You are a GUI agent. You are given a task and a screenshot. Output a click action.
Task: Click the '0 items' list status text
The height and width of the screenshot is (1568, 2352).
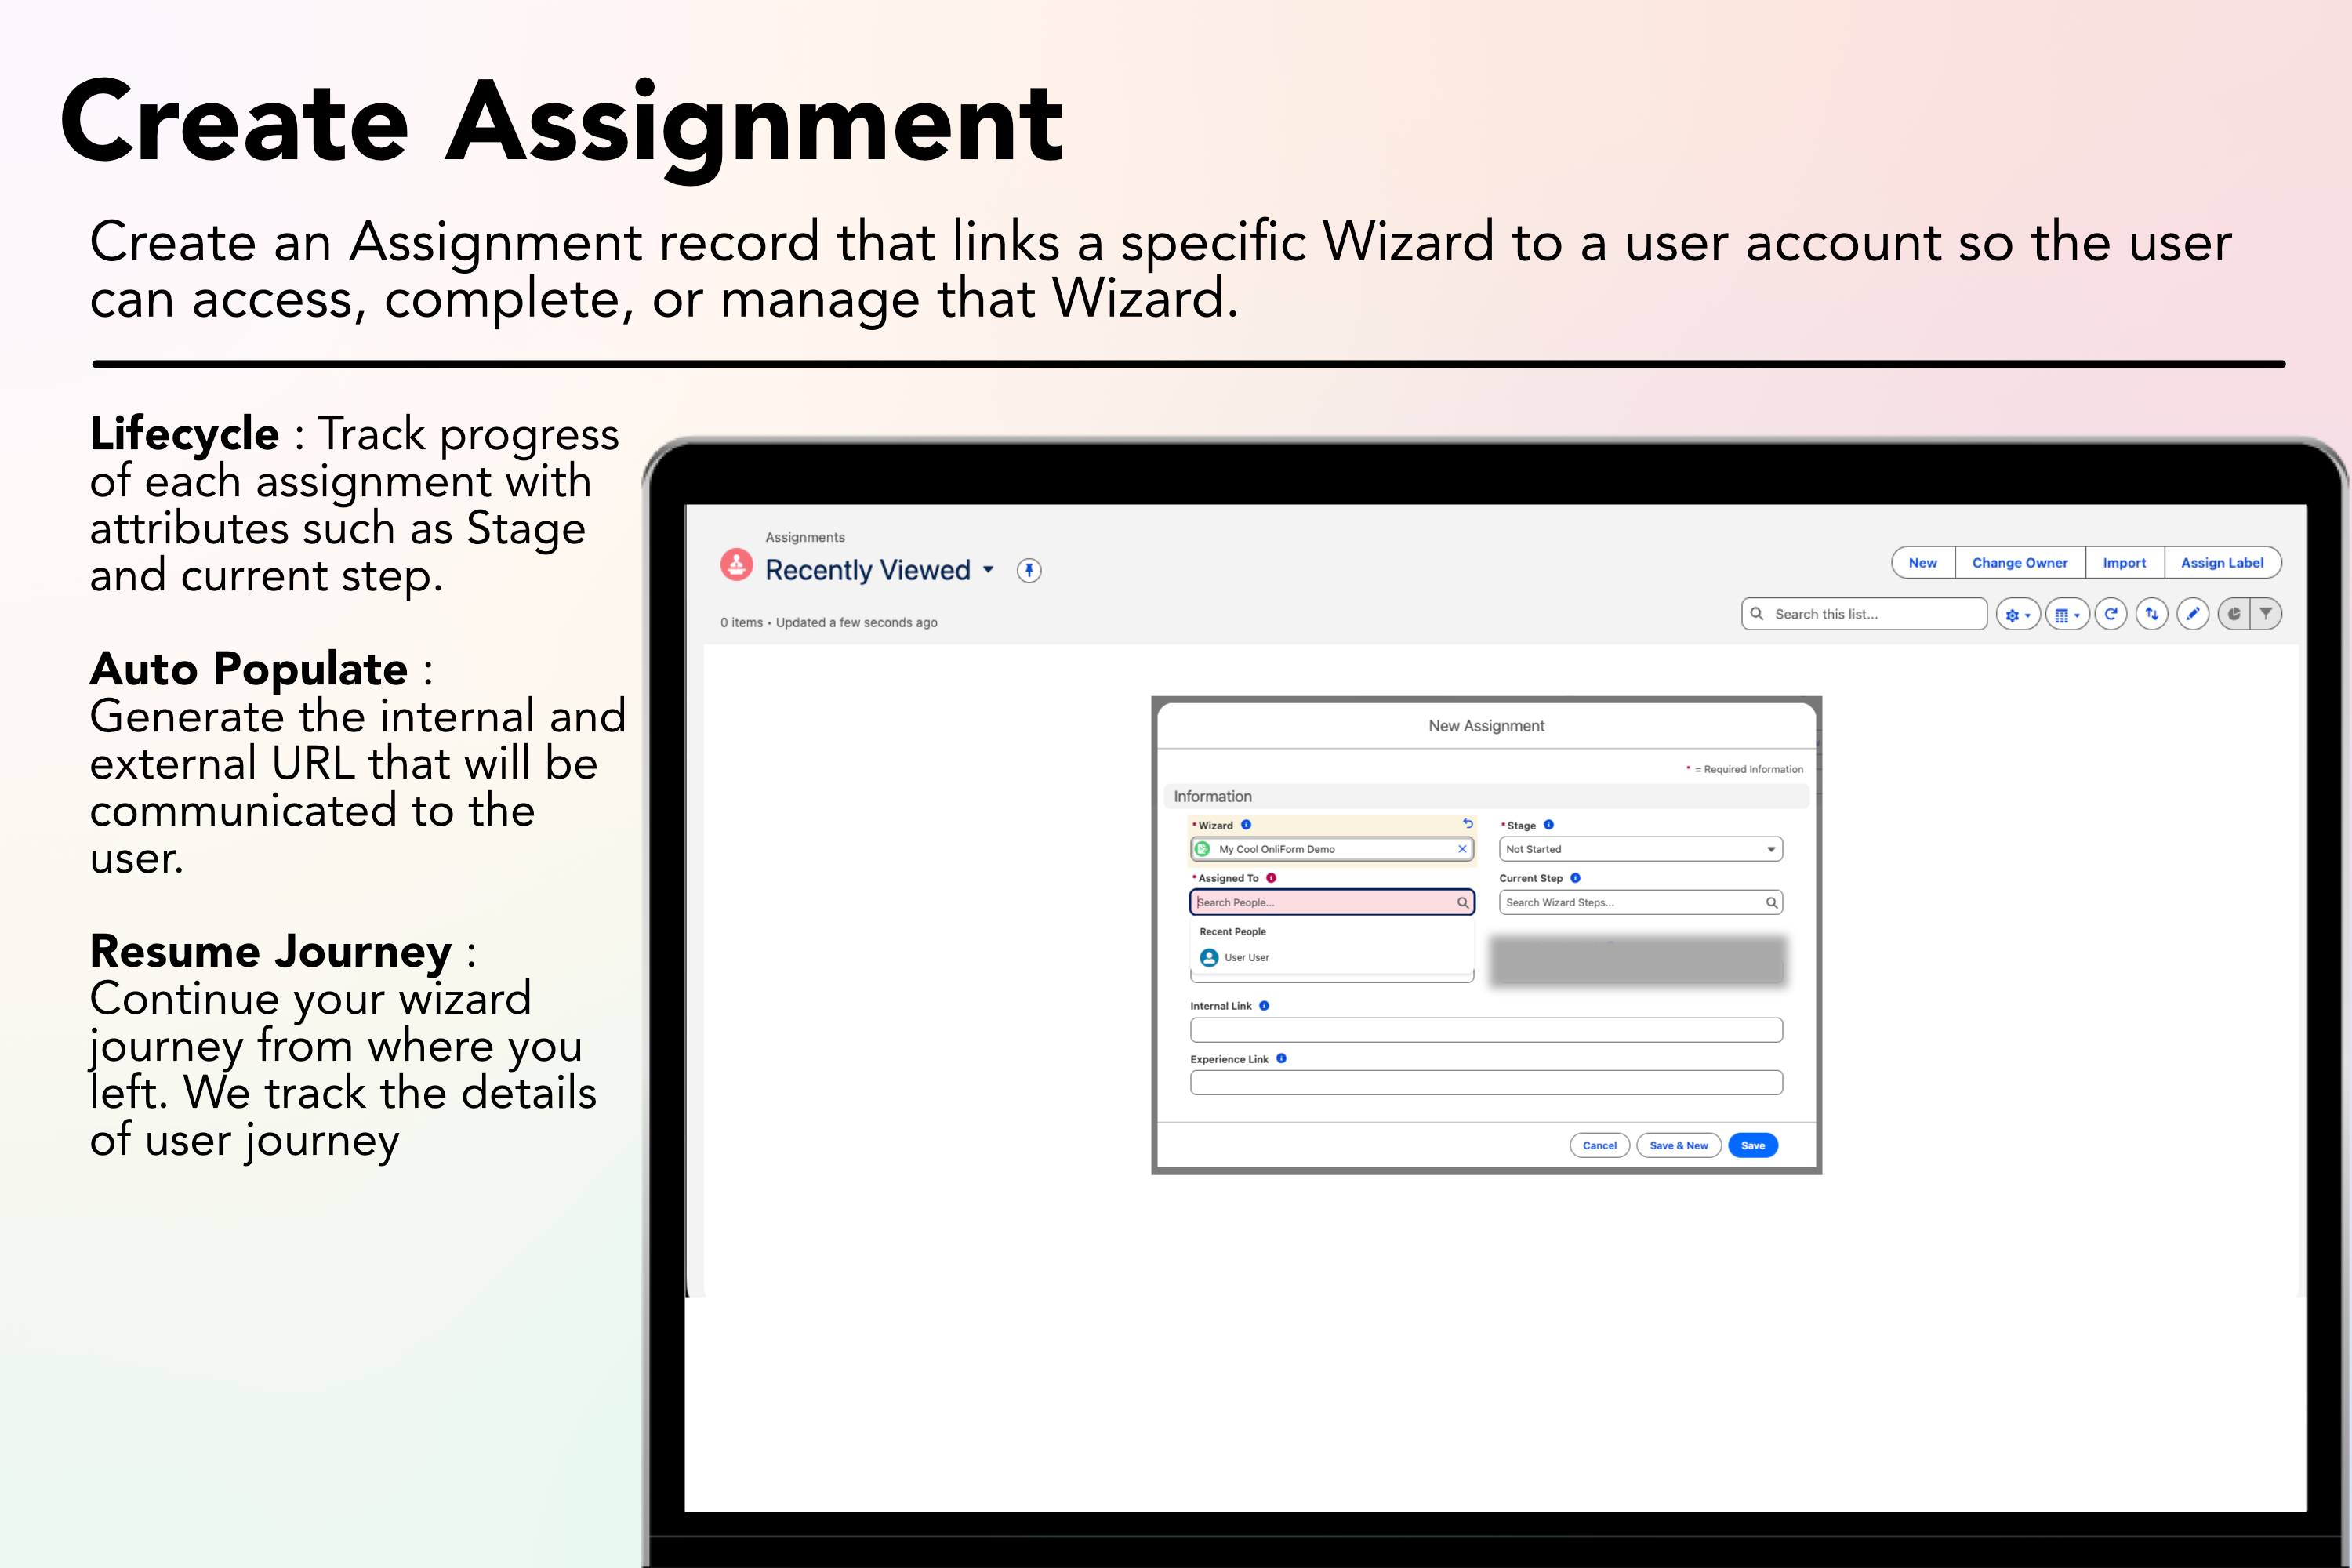click(741, 622)
